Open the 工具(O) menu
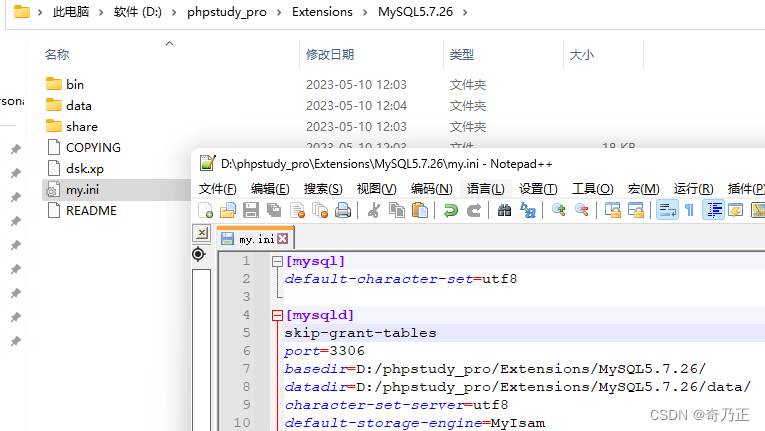Image resolution: width=765 pixels, height=431 pixels. pos(593,188)
